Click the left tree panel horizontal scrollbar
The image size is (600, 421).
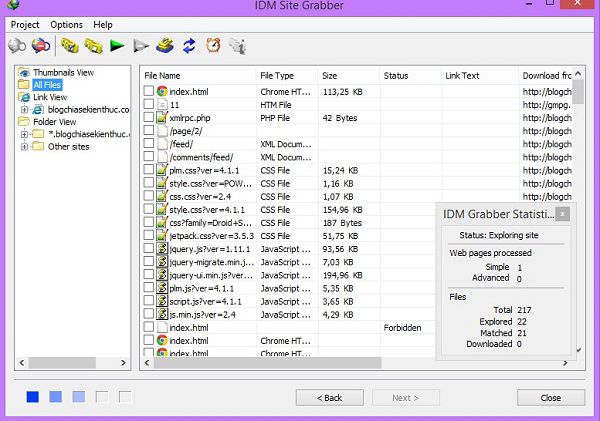coord(62,362)
